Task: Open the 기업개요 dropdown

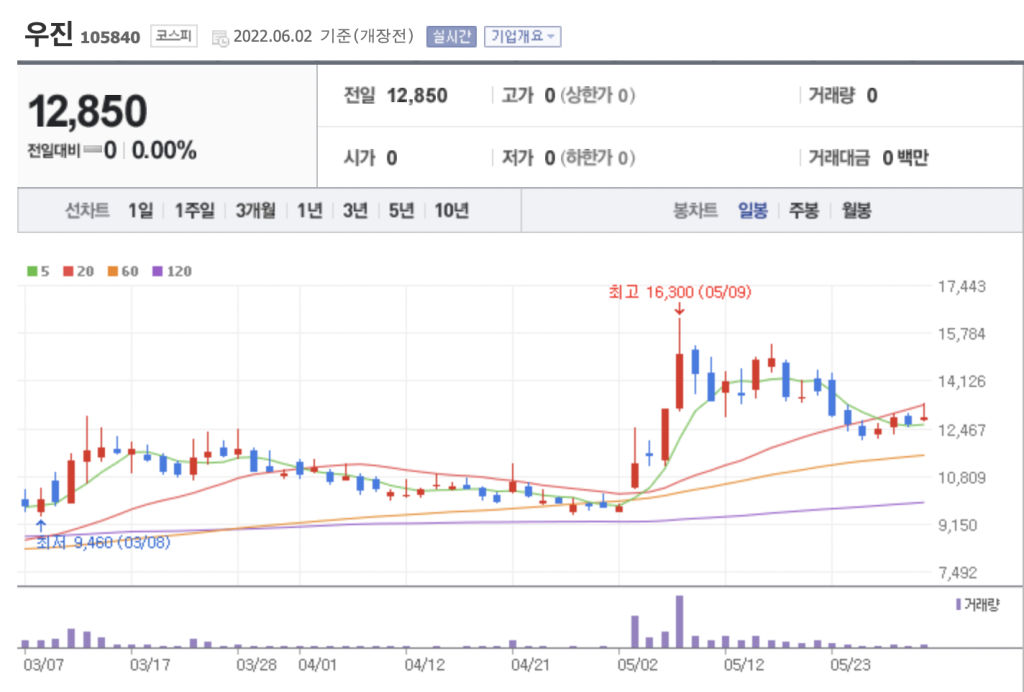Action: (523, 37)
